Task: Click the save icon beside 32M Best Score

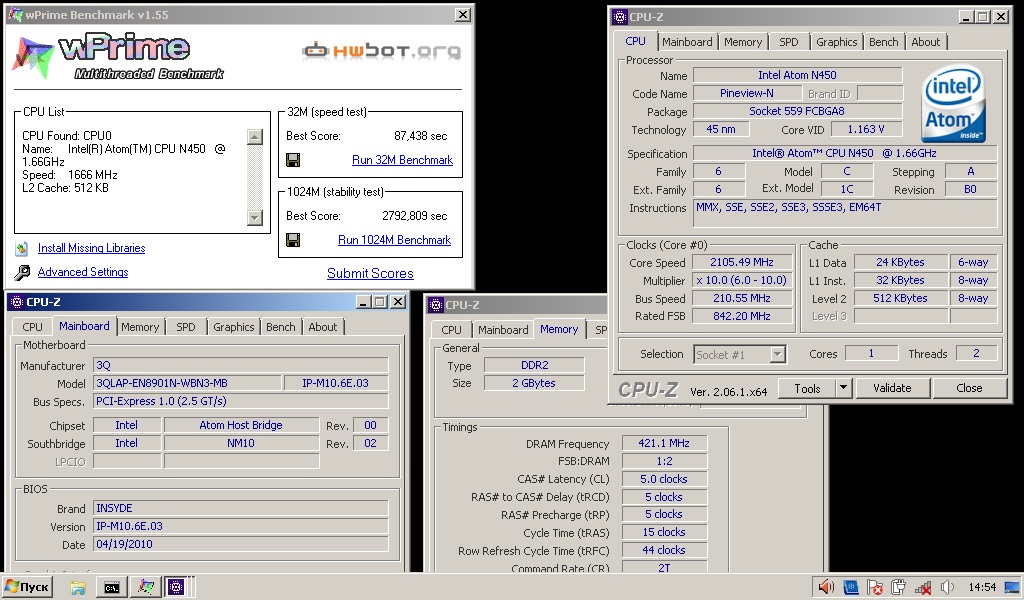Action: (x=293, y=160)
